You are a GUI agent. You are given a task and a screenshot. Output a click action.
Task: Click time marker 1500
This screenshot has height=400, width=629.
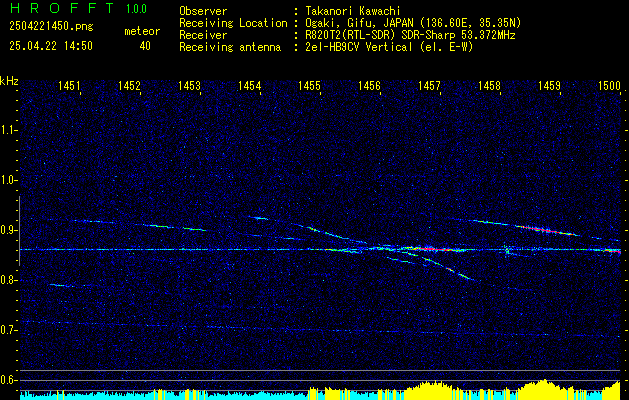(x=609, y=85)
